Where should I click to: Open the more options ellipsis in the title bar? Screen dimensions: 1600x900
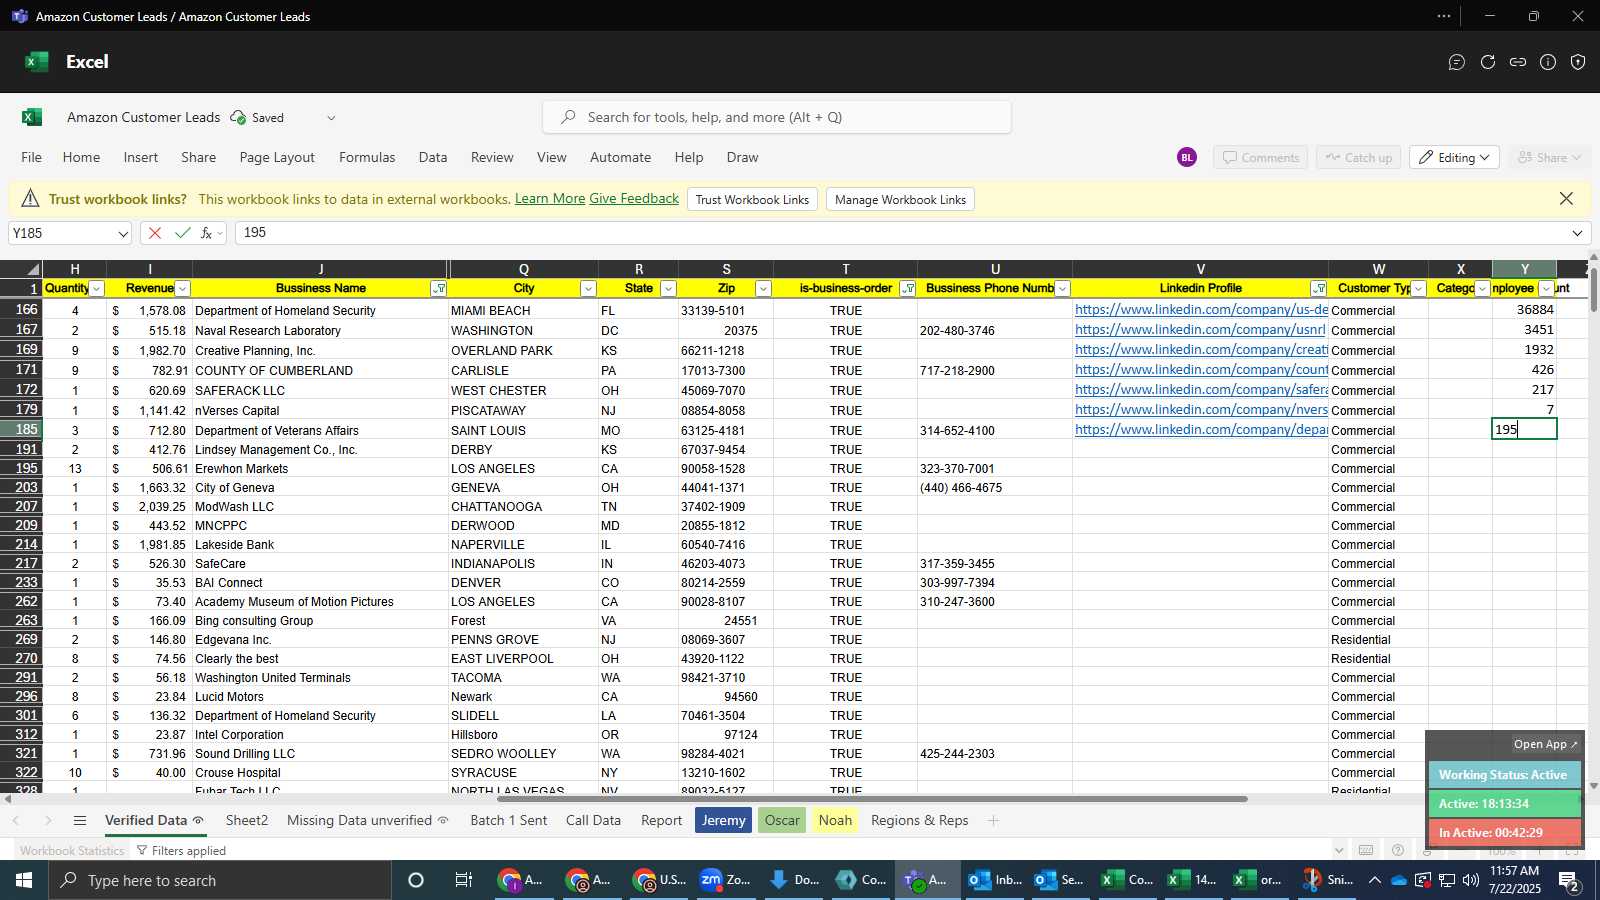point(1444,16)
